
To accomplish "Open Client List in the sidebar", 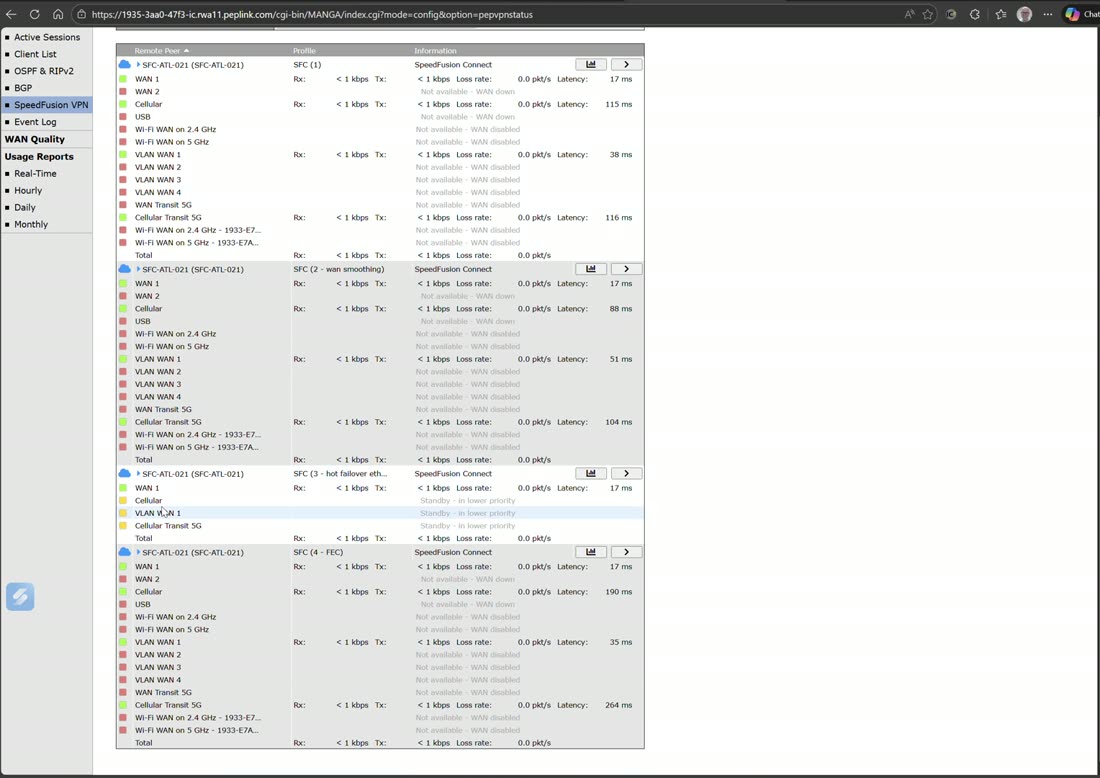I will (35, 54).
